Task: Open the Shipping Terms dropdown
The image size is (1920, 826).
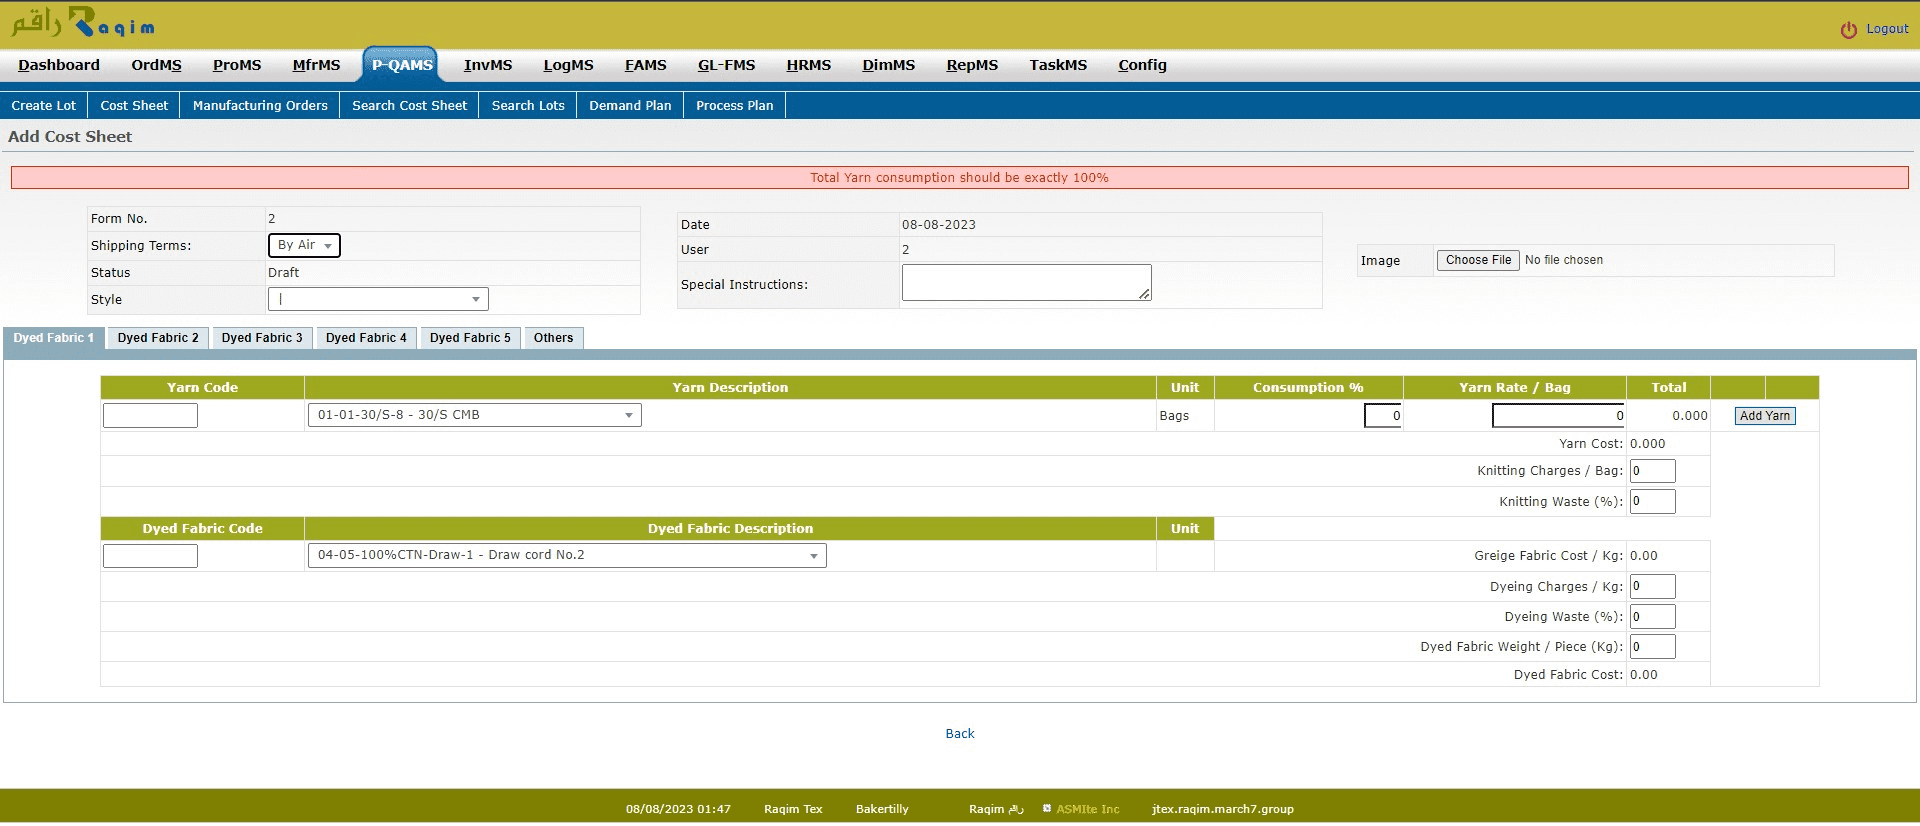Action: pos(304,245)
